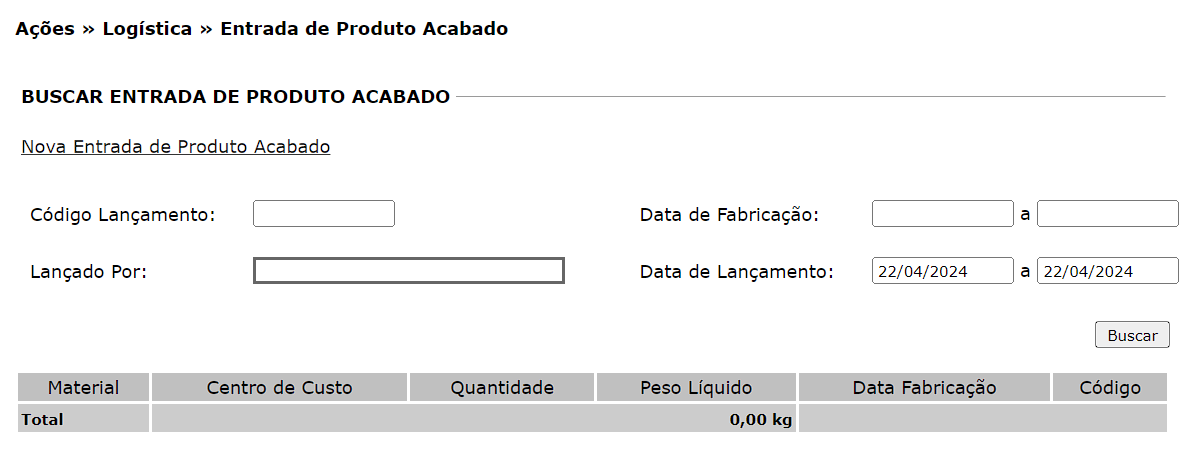
Task: Select the Data Fabricação column header
Action: [924, 388]
